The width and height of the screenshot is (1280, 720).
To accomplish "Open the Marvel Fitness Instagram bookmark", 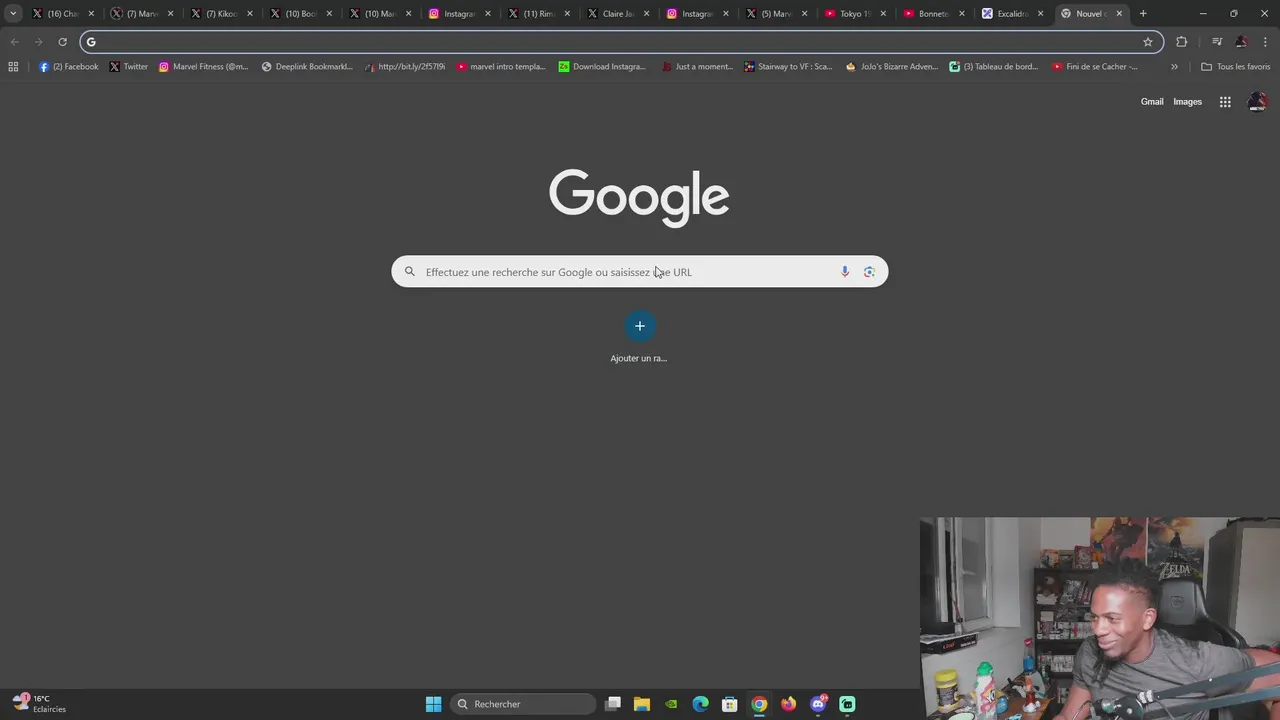I will [204, 67].
